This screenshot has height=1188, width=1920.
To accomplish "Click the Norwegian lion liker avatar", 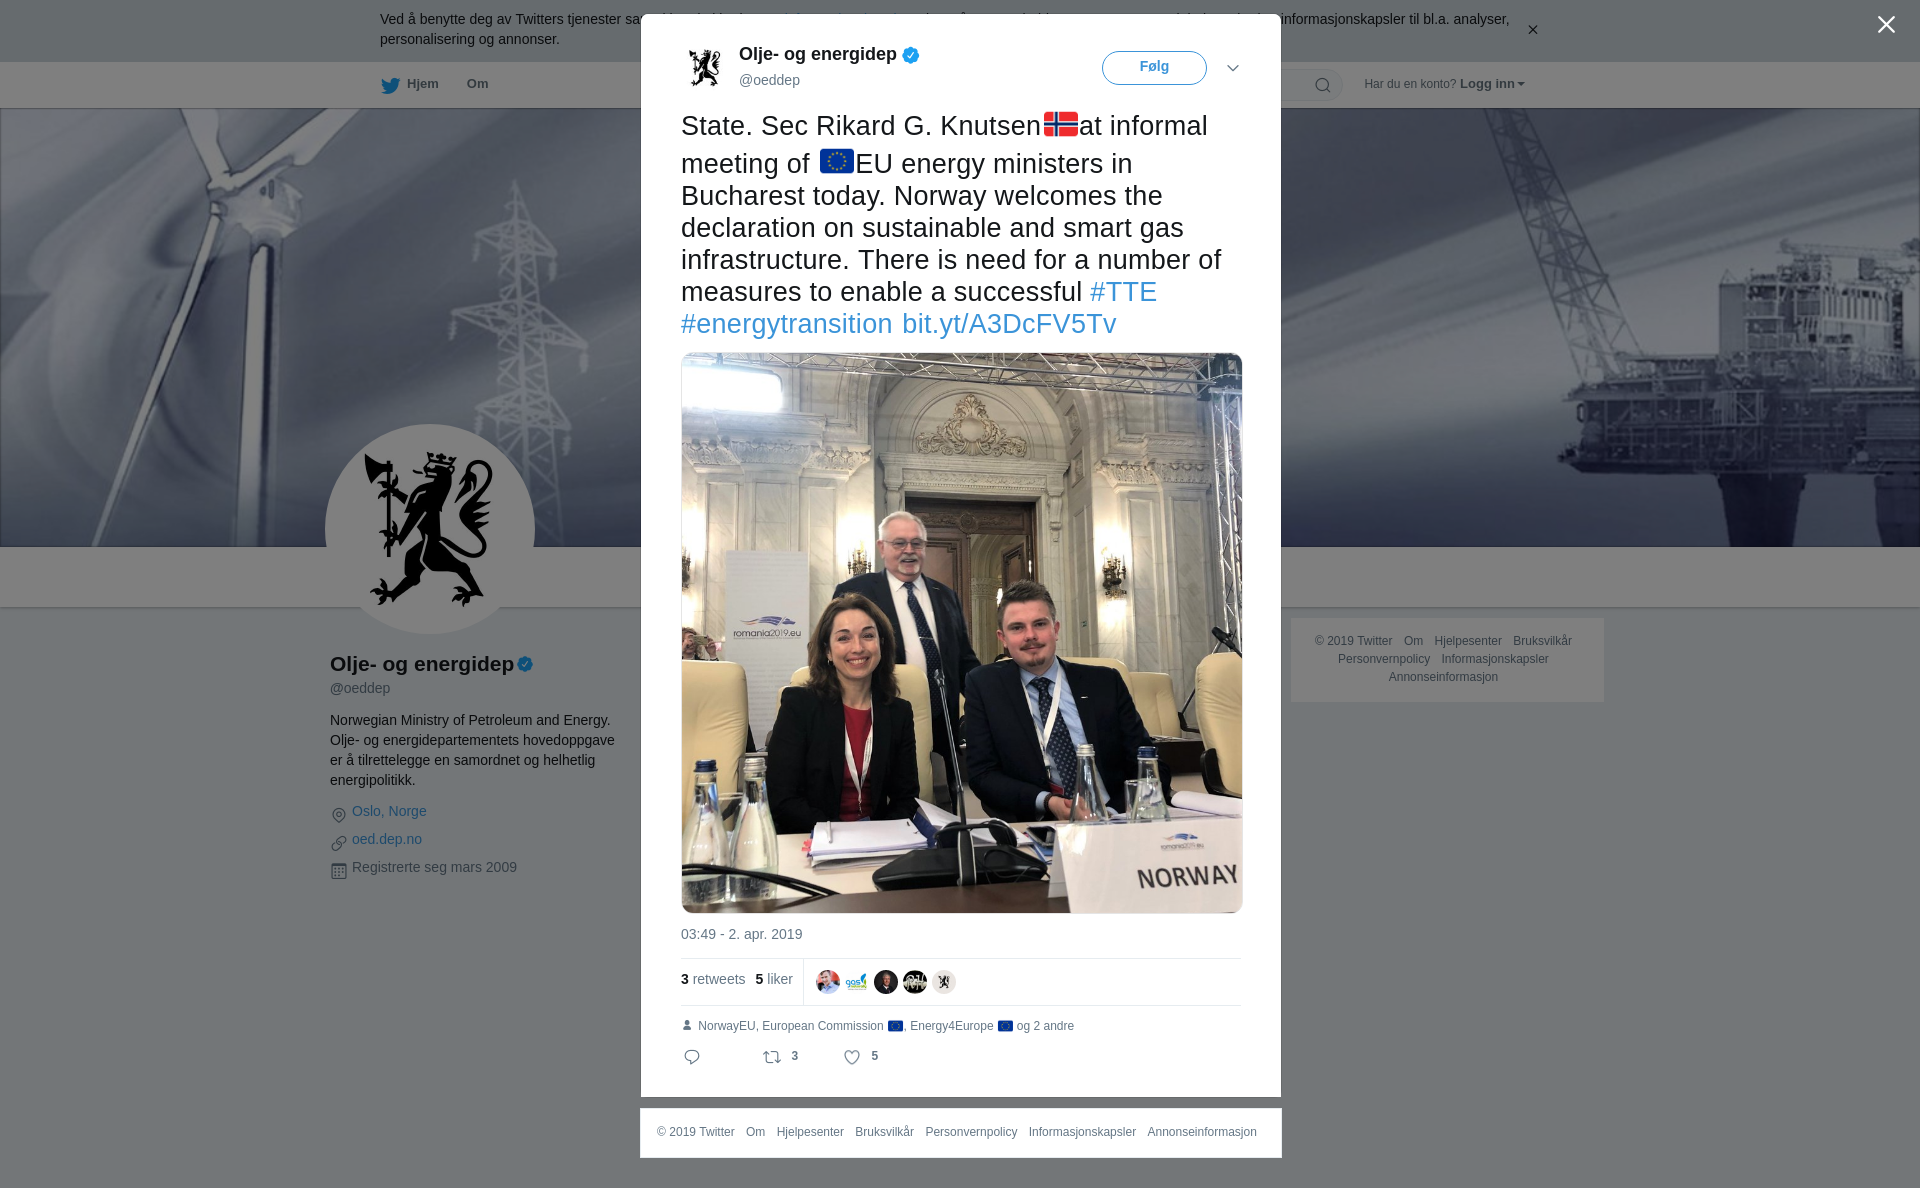I will coord(944,982).
